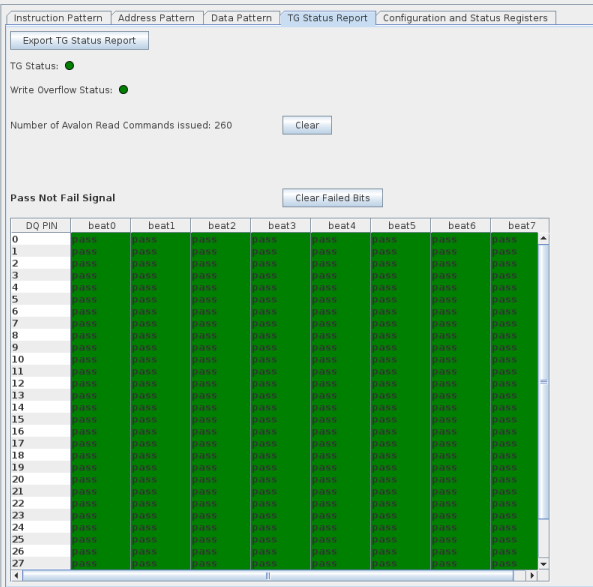Image resolution: width=593 pixels, height=587 pixels.
Task: Click the table's vertical scroll down arrow
Action: click(543, 564)
